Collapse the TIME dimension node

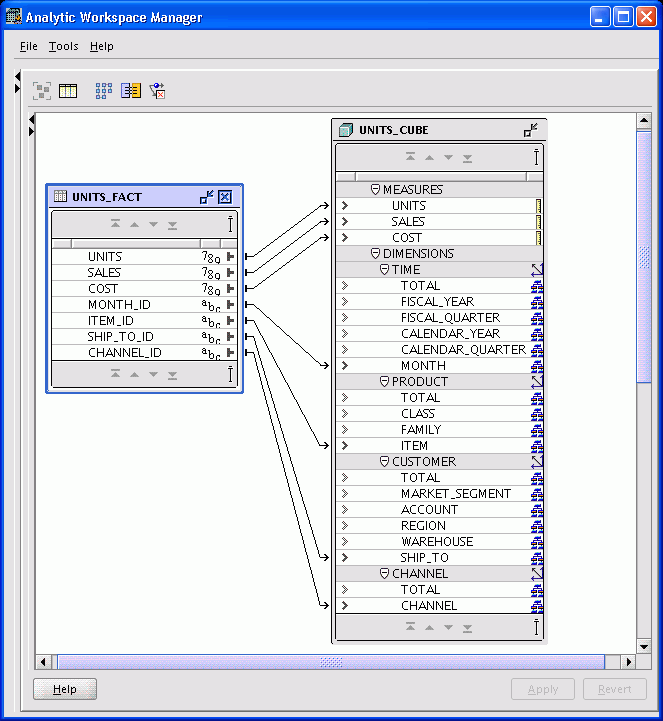pos(384,269)
